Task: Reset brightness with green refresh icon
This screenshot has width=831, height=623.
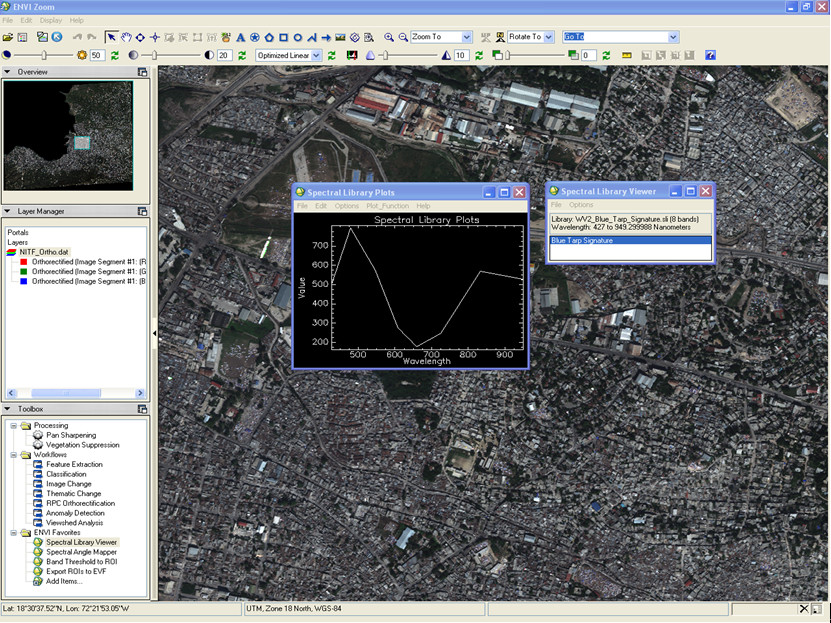Action: click(113, 55)
